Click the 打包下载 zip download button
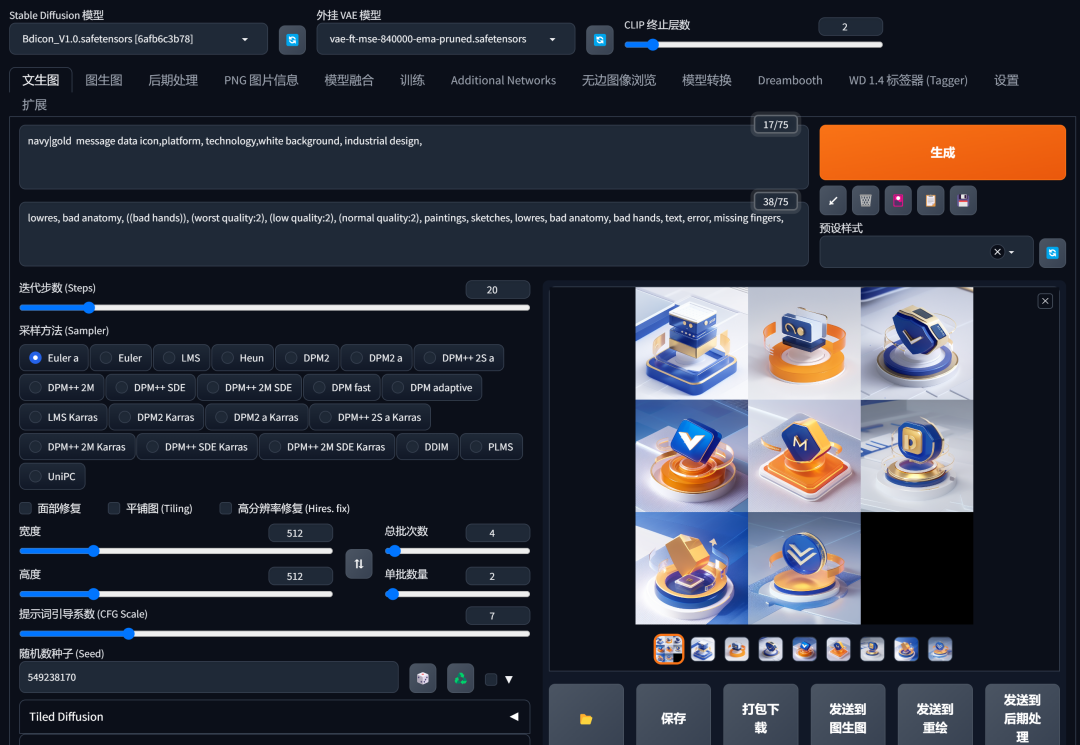 [x=760, y=718]
